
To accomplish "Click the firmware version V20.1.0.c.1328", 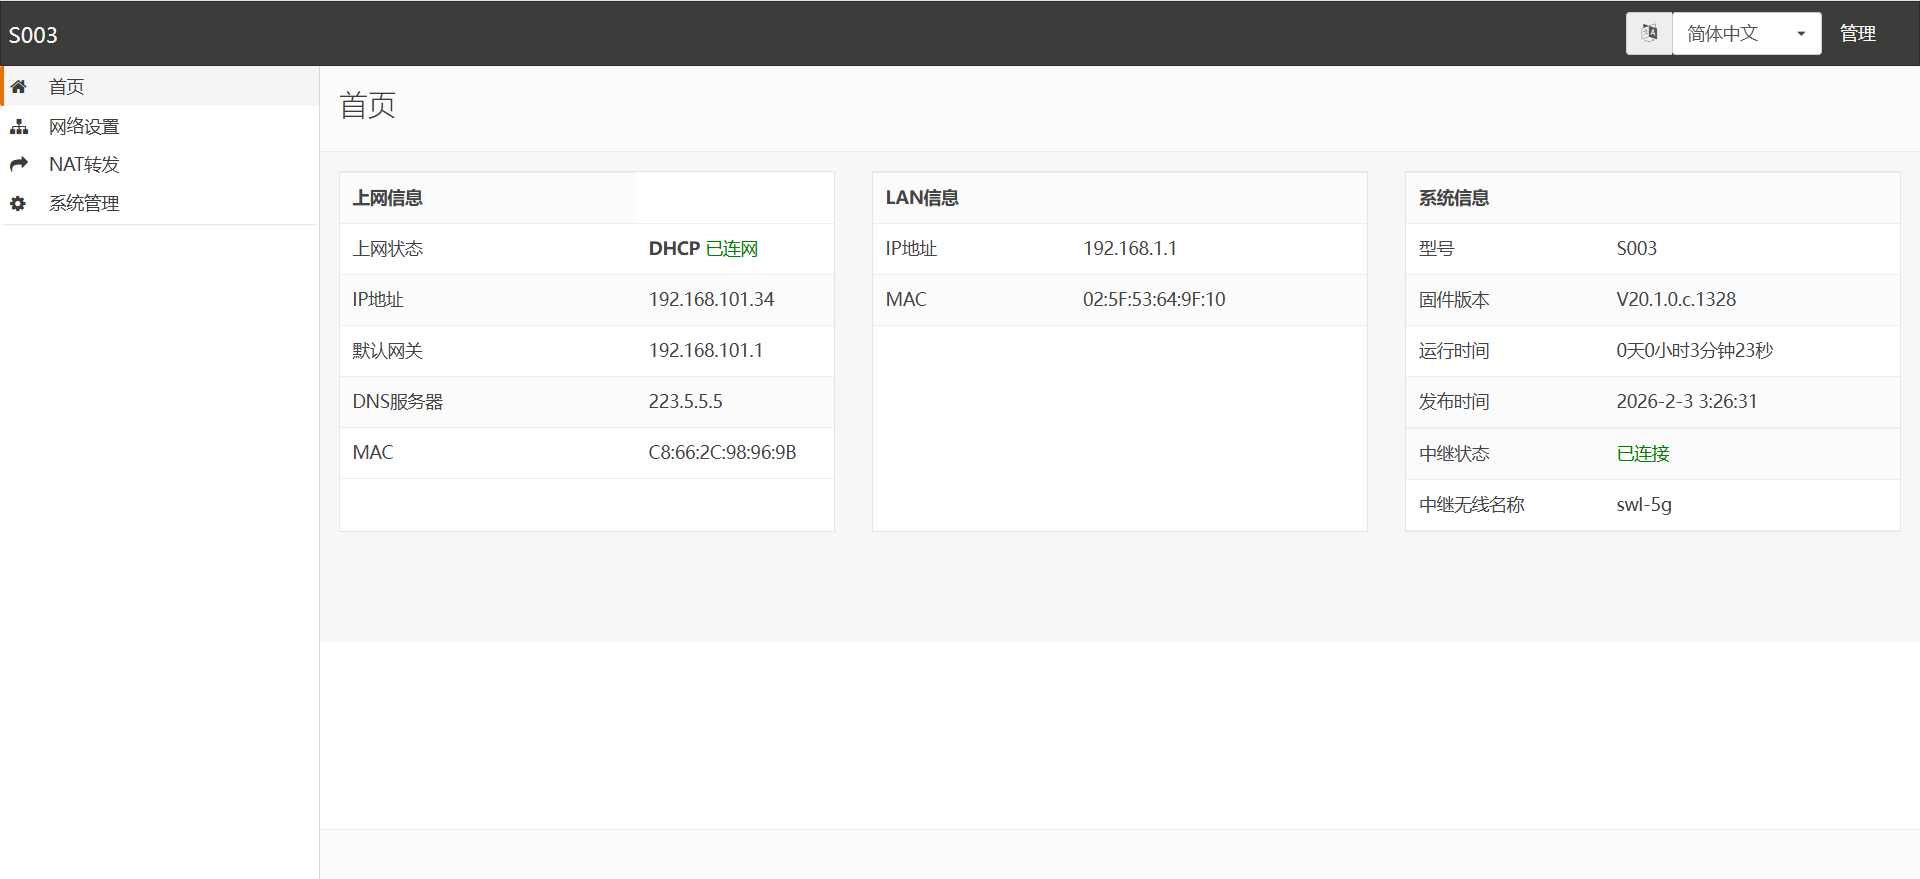I will 1676,300.
